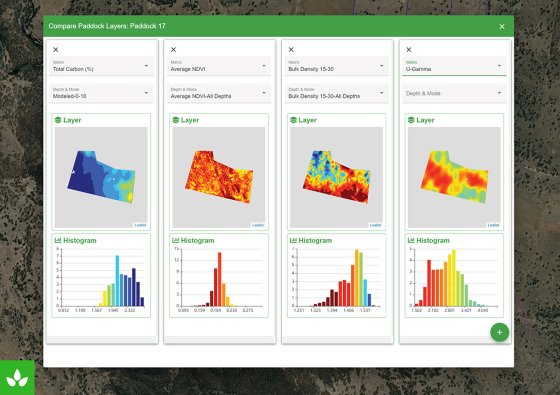This screenshot has width=560, height=395.
Task: Close the Compare Paddock Layers dialog
Action: (x=502, y=26)
